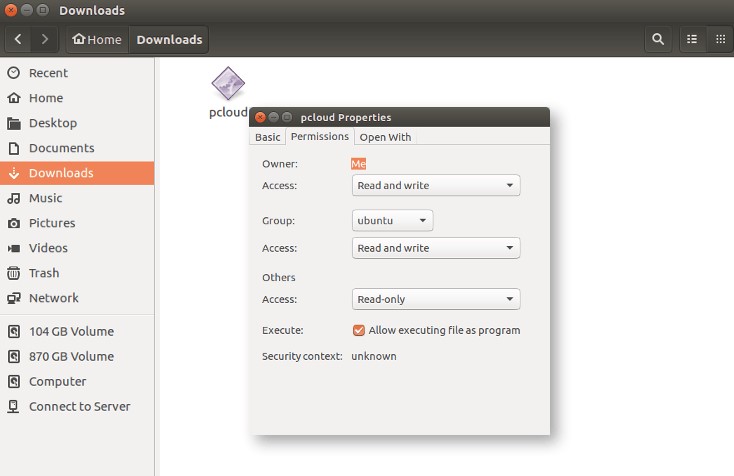Uncheck Allow executing file as program

coord(359,330)
